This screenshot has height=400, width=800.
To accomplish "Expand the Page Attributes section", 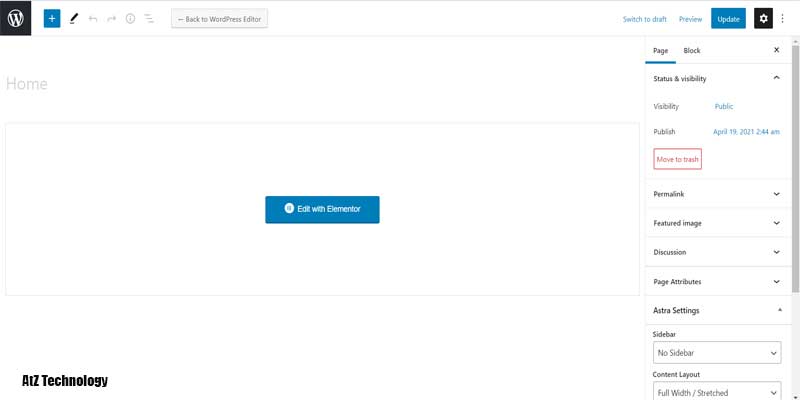I will (x=717, y=282).
